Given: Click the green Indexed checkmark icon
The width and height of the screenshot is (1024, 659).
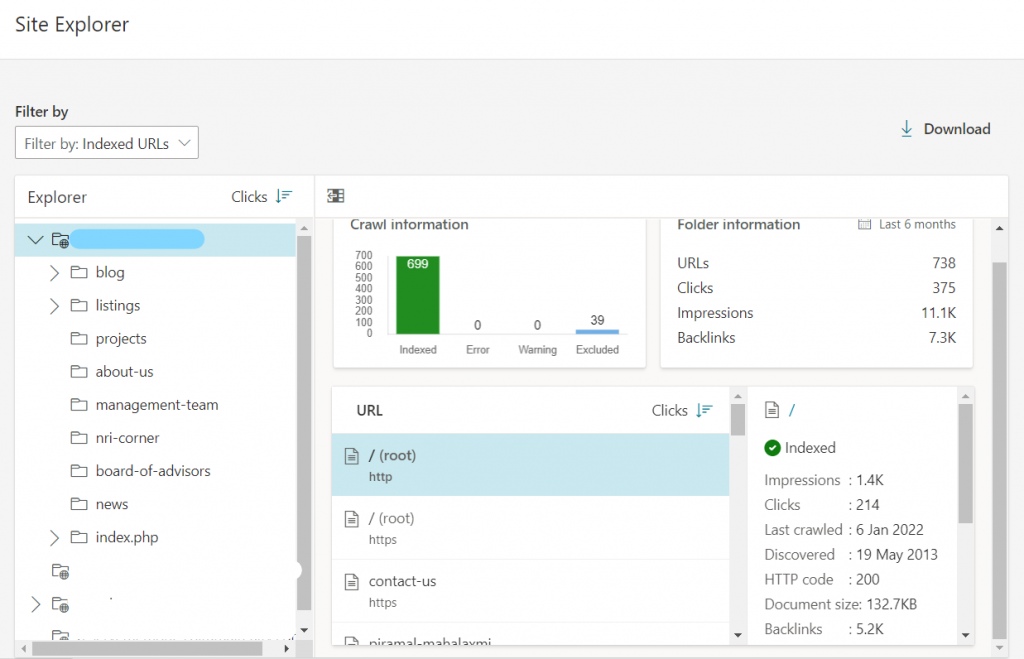Looking at the screenshot, I should coord(773,447).
